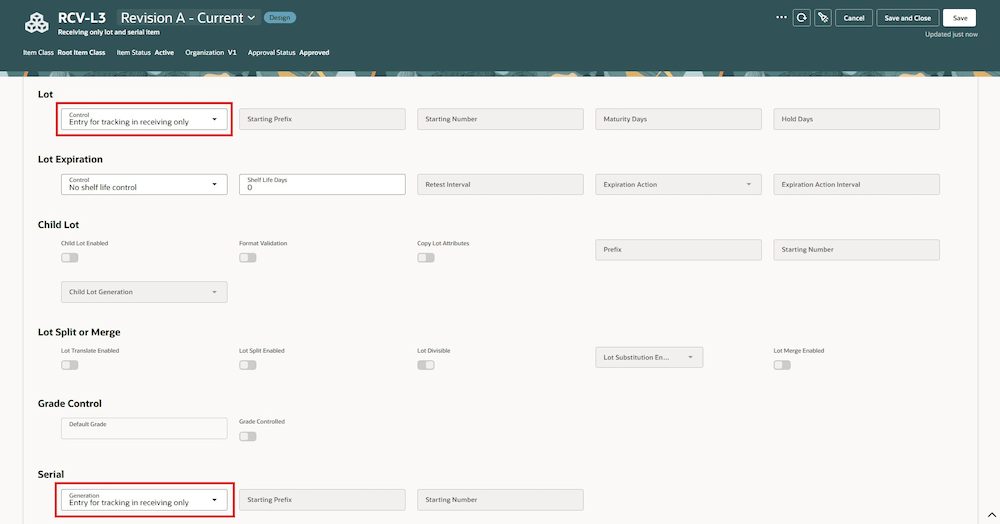Click the Cancel button
The height and width of the screenshot is (524, 1000).
coord(854,18)
